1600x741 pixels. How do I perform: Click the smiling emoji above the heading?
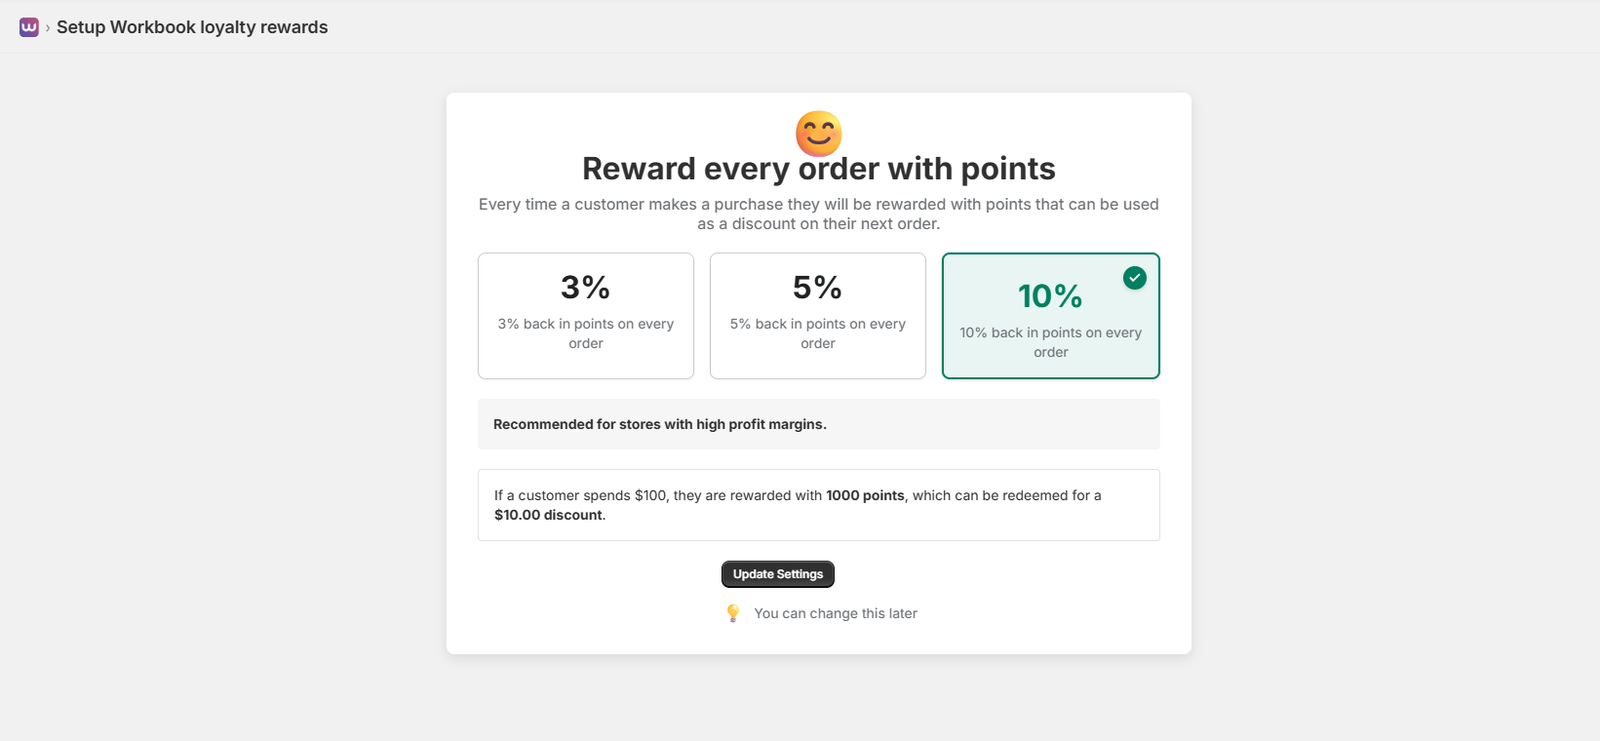818,132
